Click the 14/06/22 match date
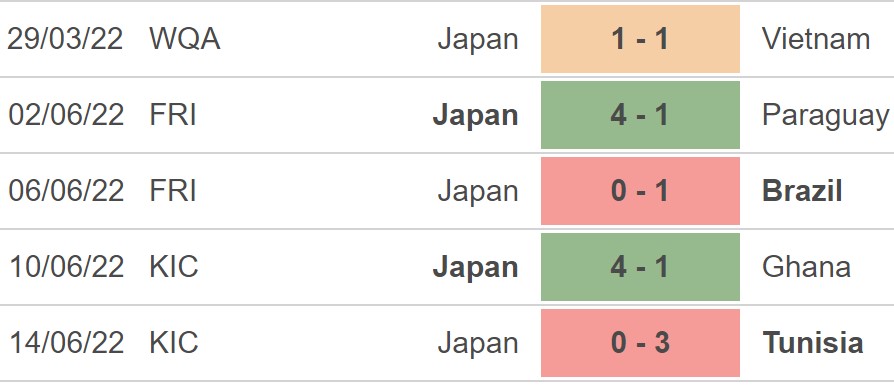The height and width of the screenshot is (385, 894). coord(66,343)
